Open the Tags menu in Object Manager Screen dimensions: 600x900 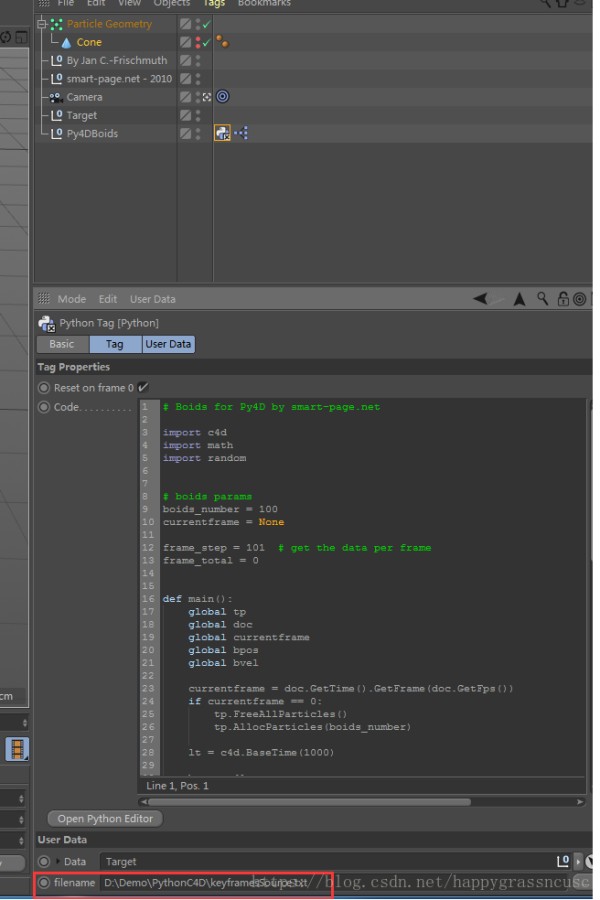click(213, 4)
